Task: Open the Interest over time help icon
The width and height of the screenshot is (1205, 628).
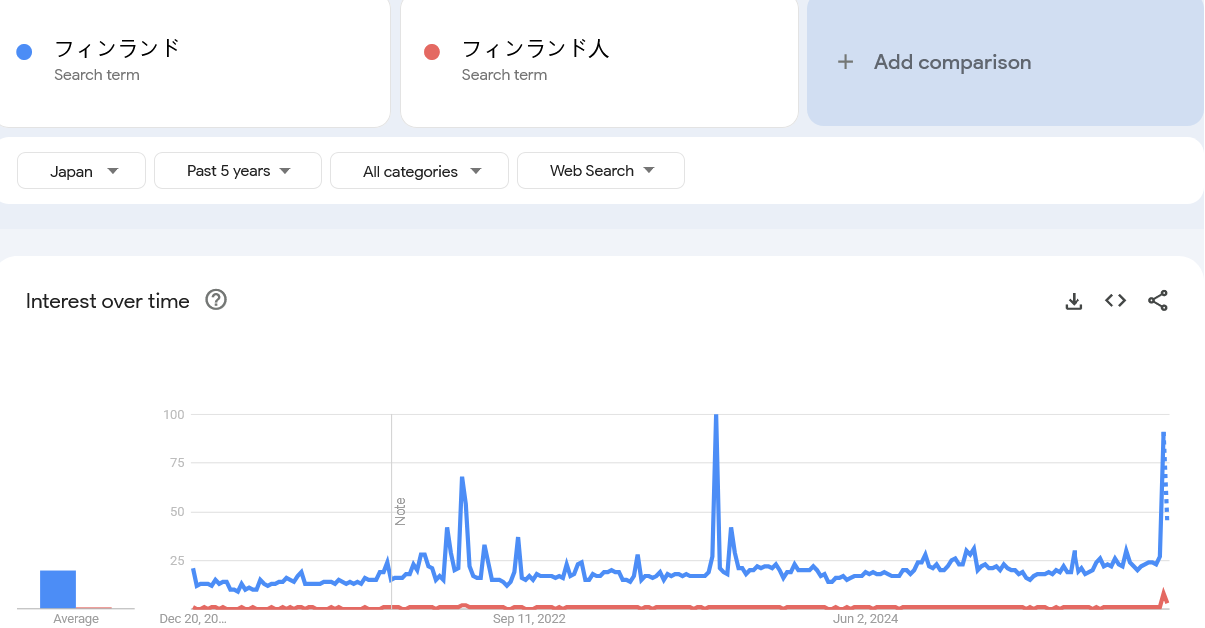Action: pyautogui.click(x=216, y=300)
